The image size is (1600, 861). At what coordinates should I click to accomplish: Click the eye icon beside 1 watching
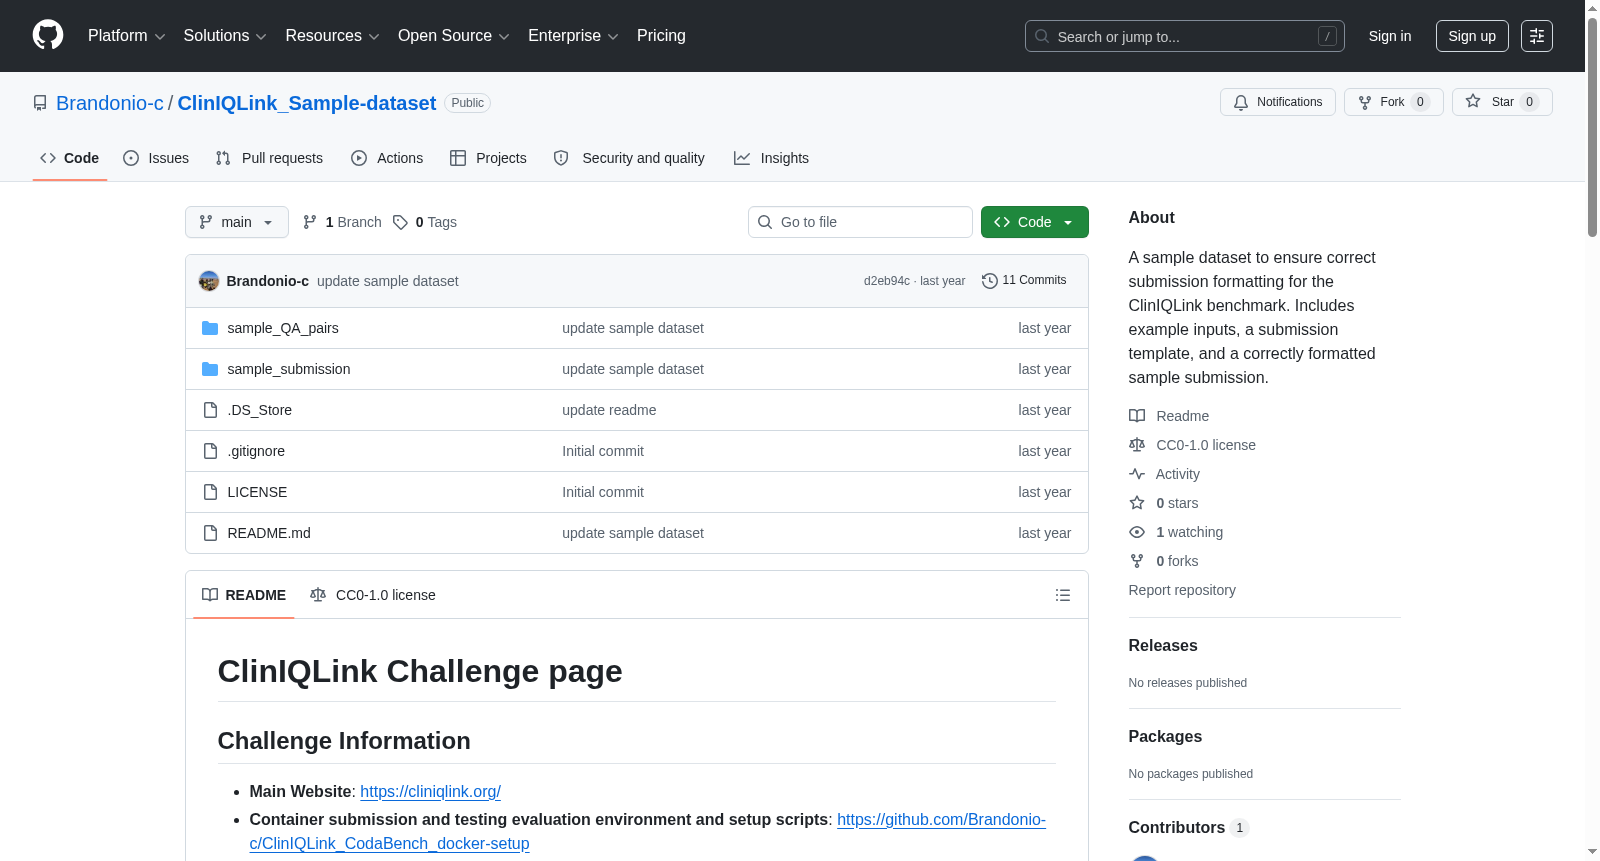pos(1137,532)
